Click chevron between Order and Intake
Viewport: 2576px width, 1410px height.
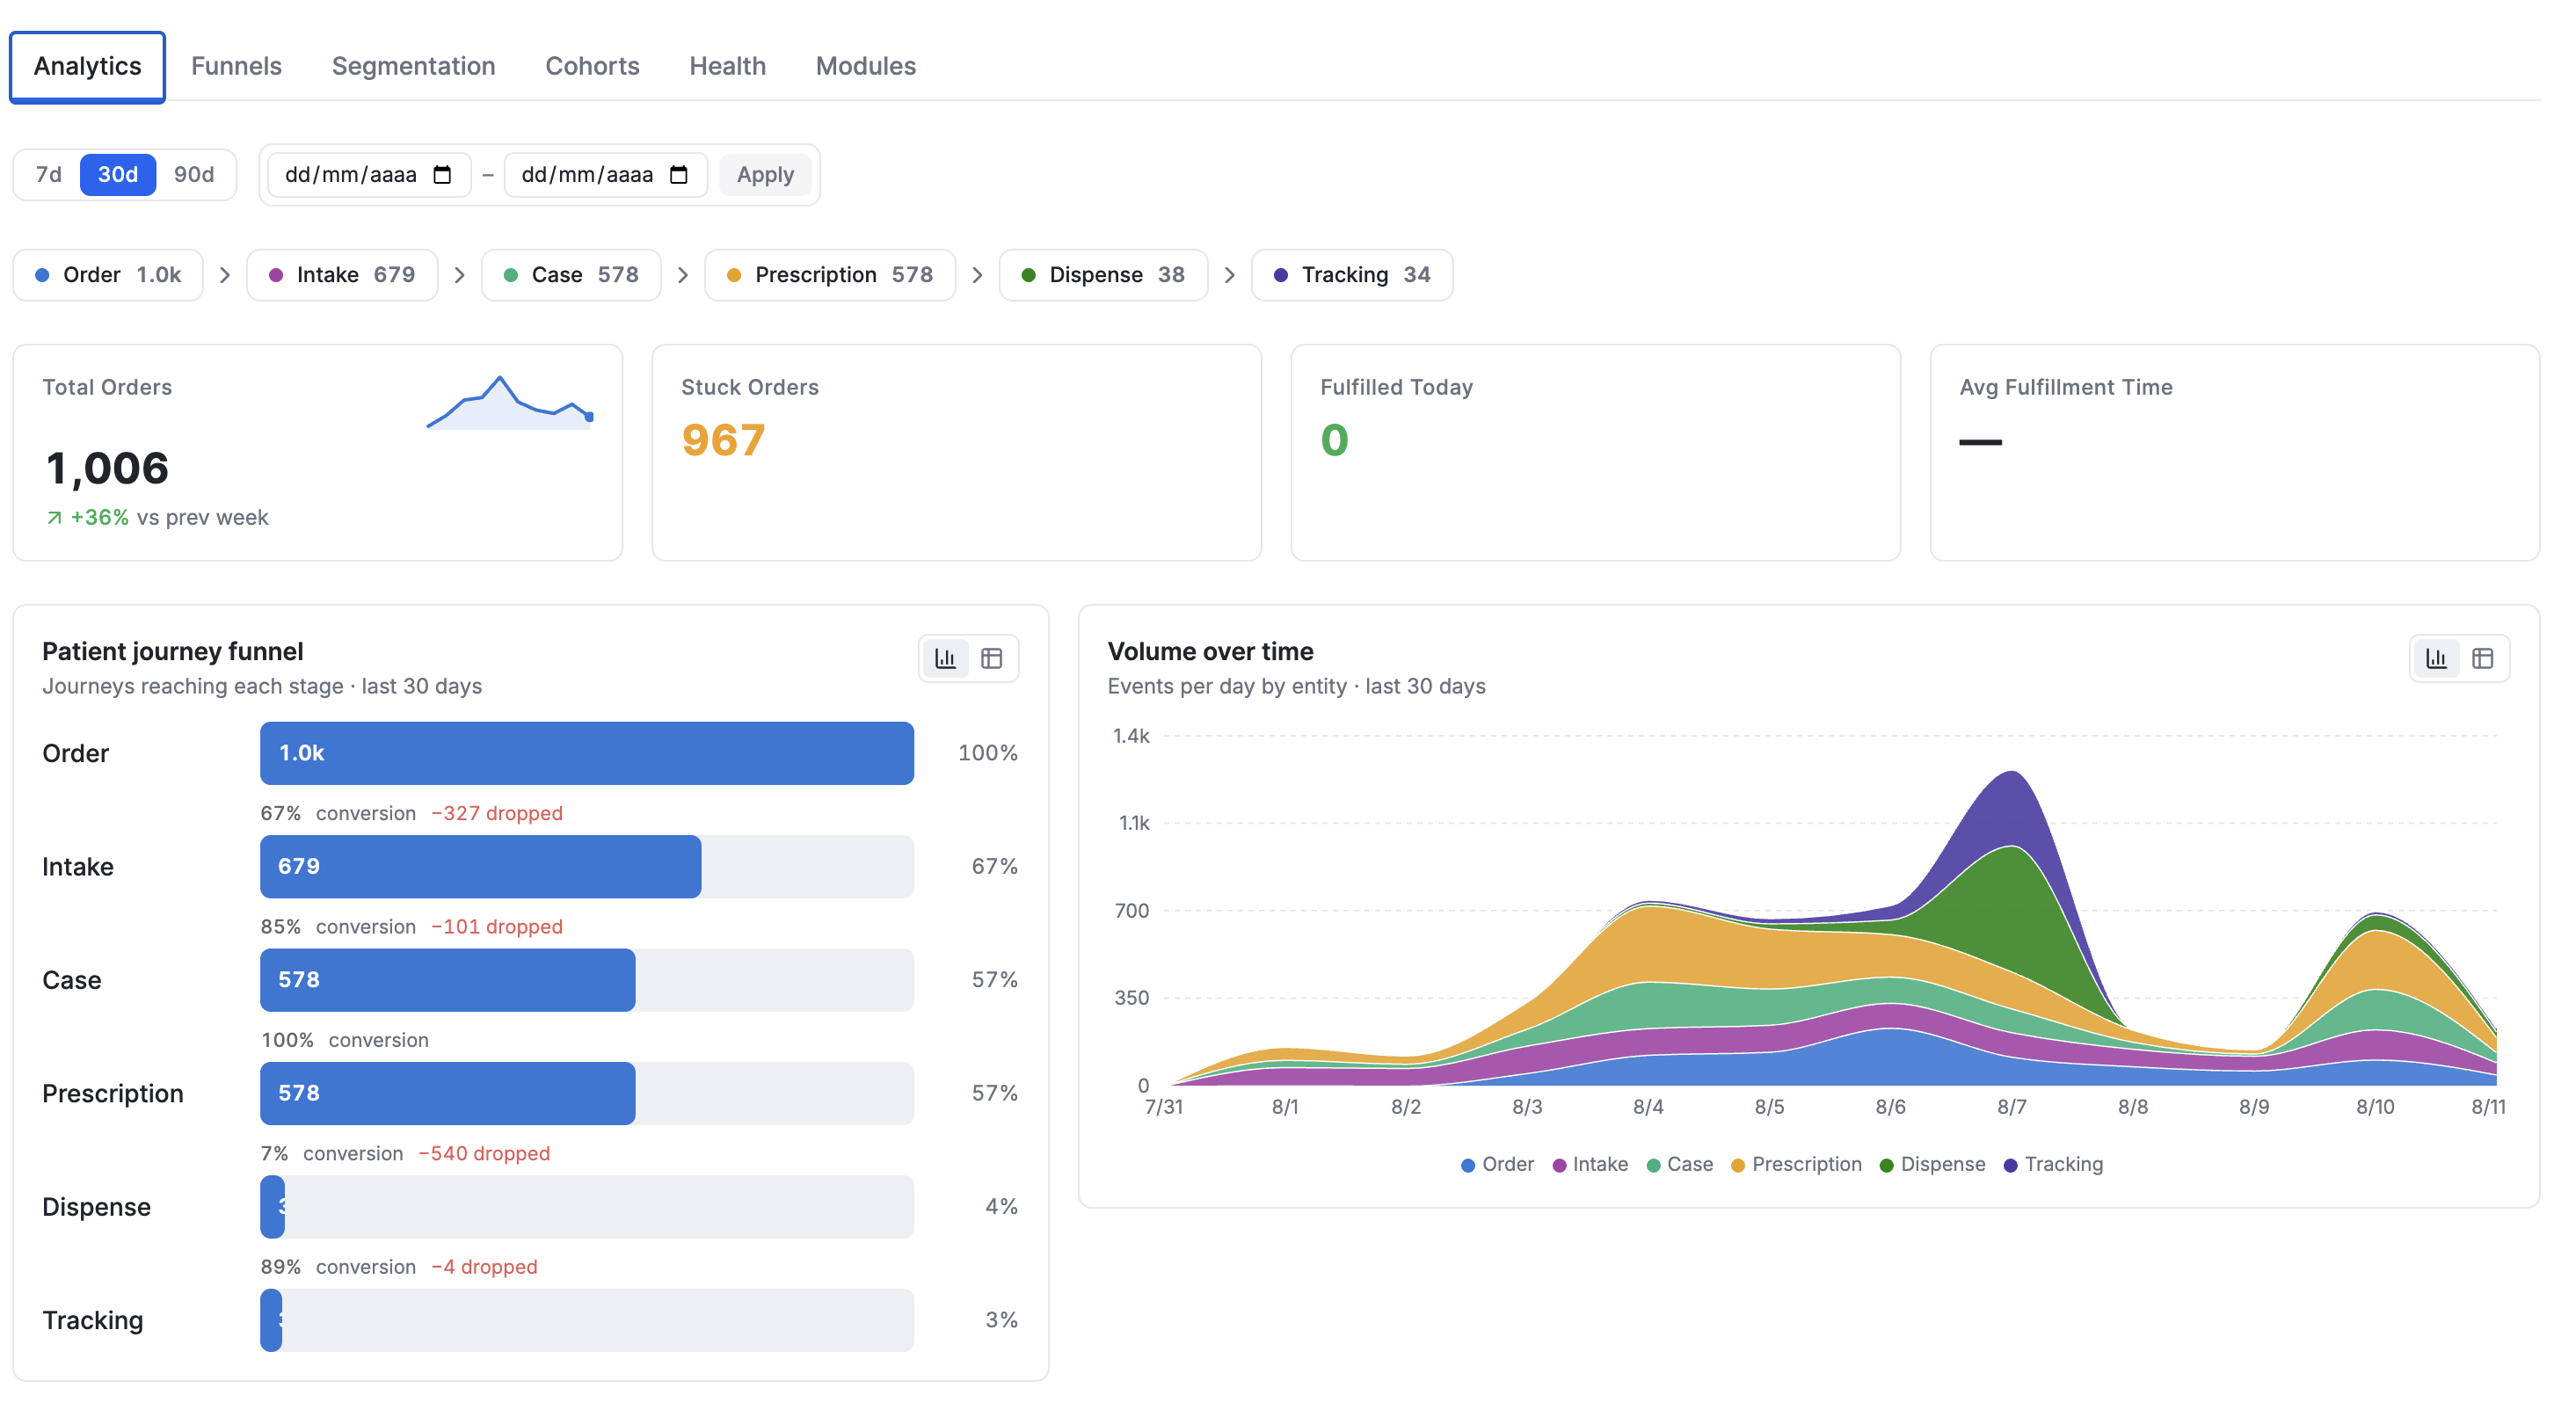pos(225,275)
